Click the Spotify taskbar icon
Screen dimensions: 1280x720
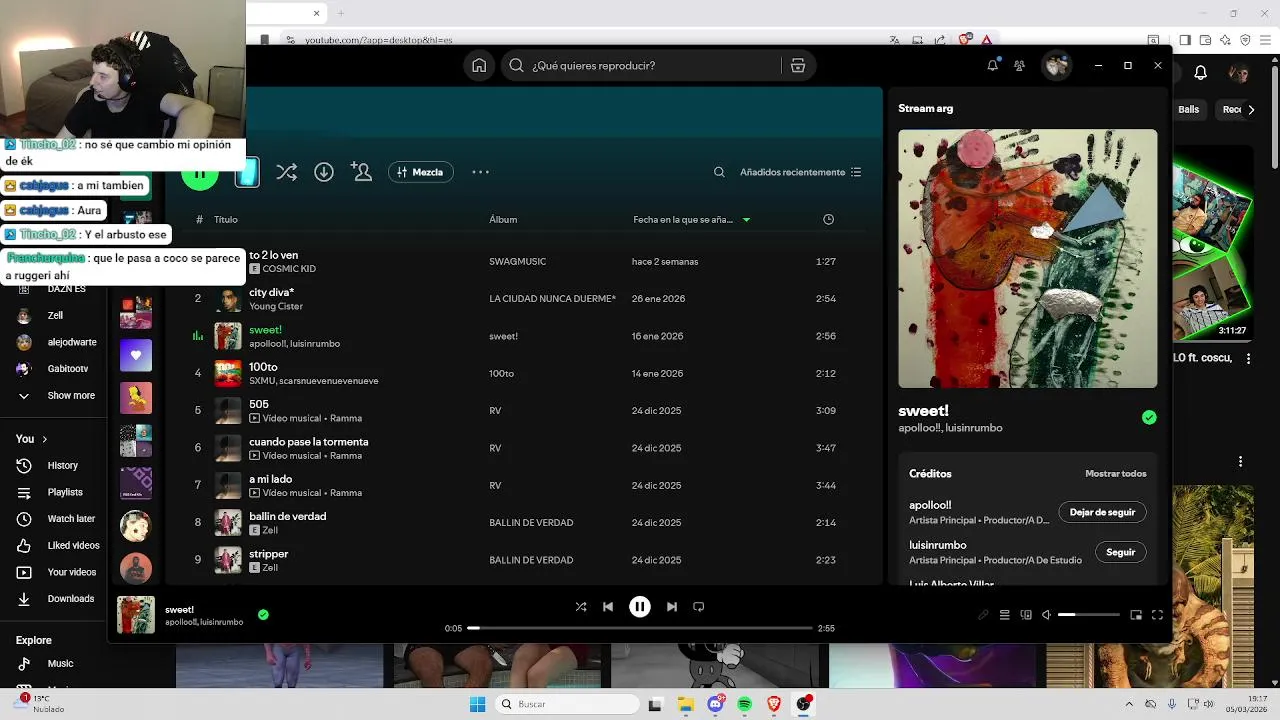tap(744, 704)
